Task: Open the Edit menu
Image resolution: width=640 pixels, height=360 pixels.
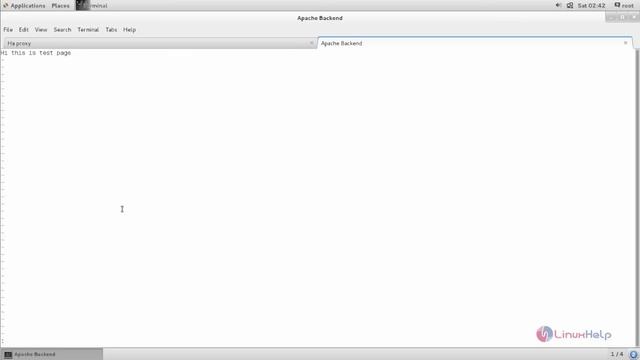Action: (x=24, y=30)
